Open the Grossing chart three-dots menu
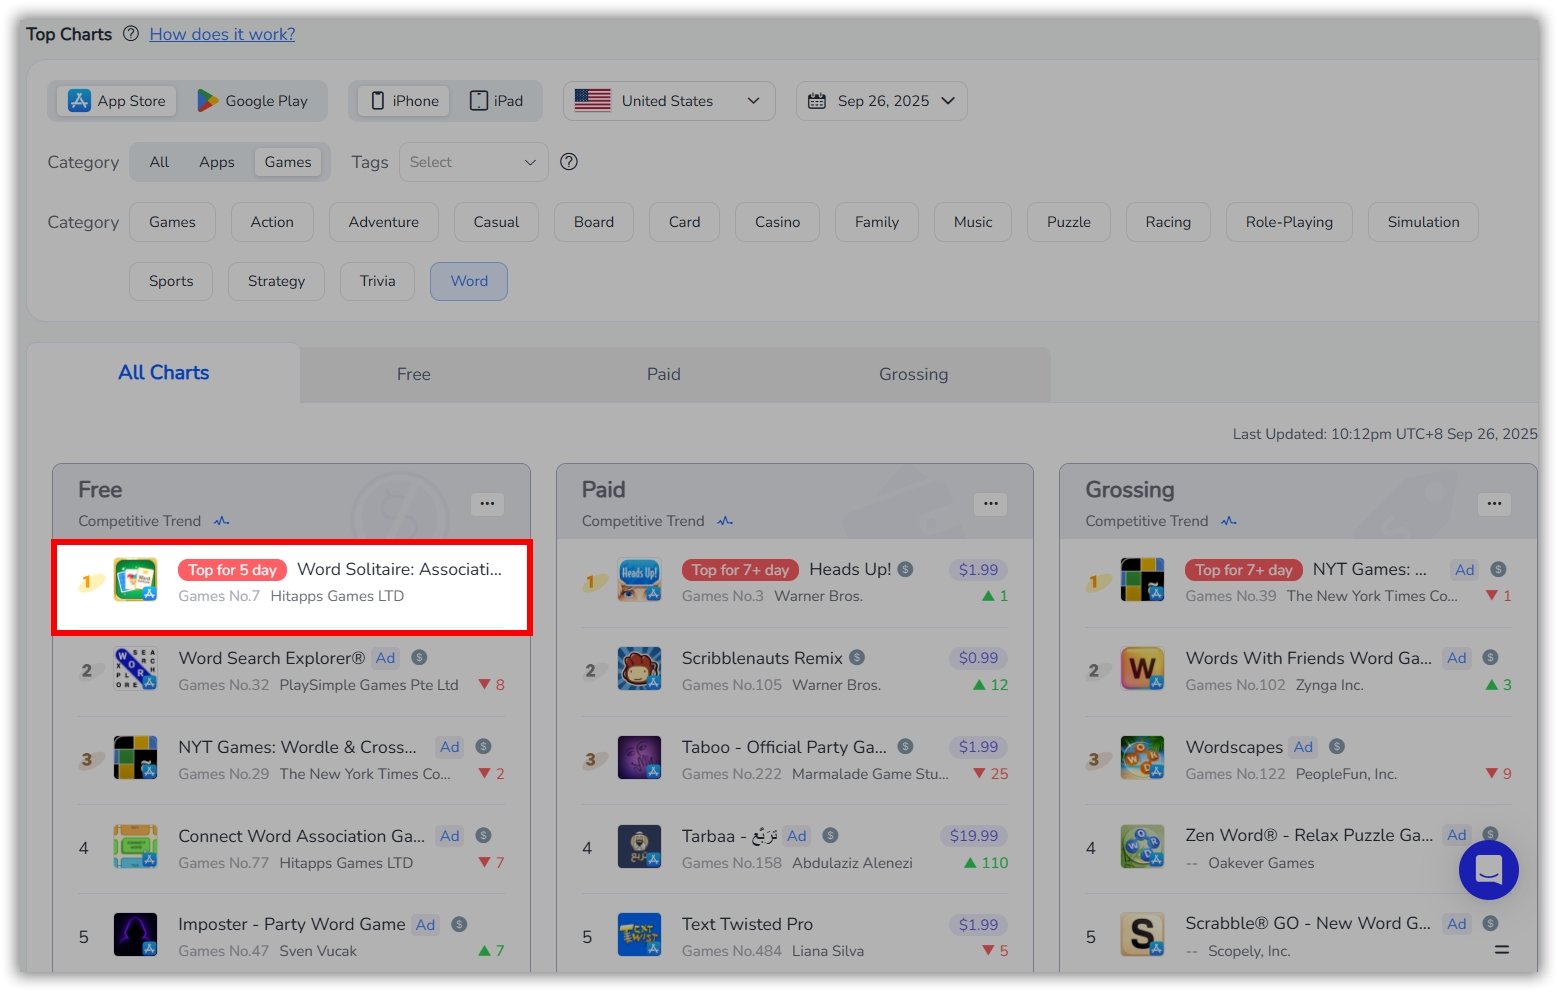 [x=1494, y=504]
